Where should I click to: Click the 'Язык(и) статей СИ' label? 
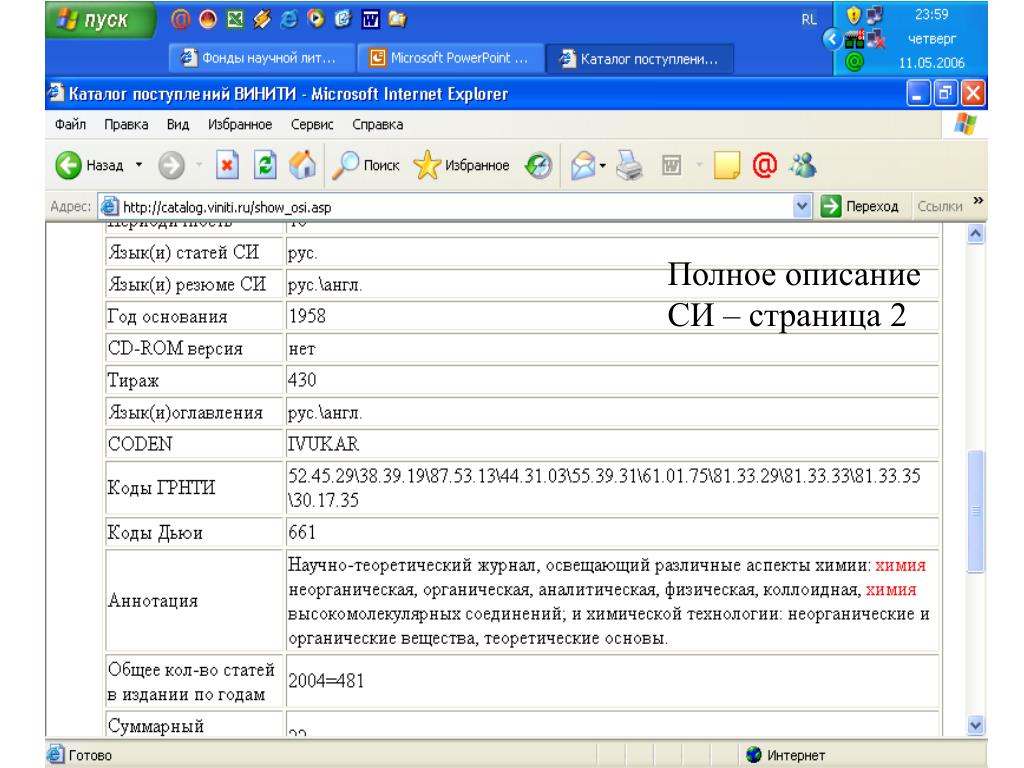click(x=184, y=252)
